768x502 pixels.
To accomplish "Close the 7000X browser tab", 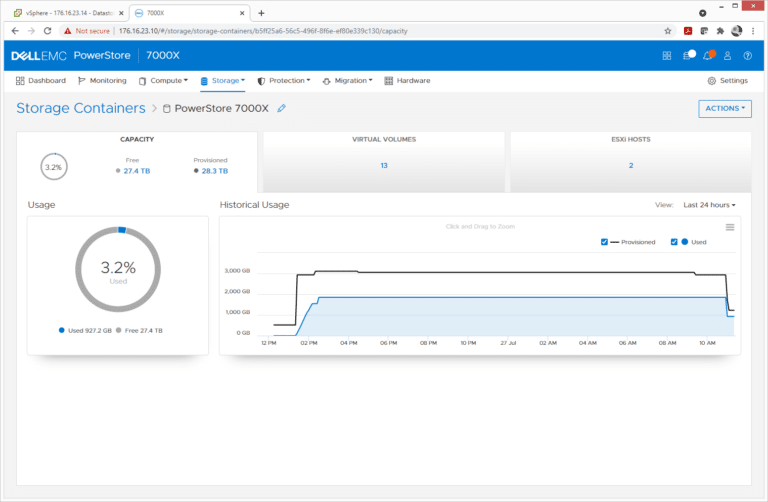I will 242,13.
